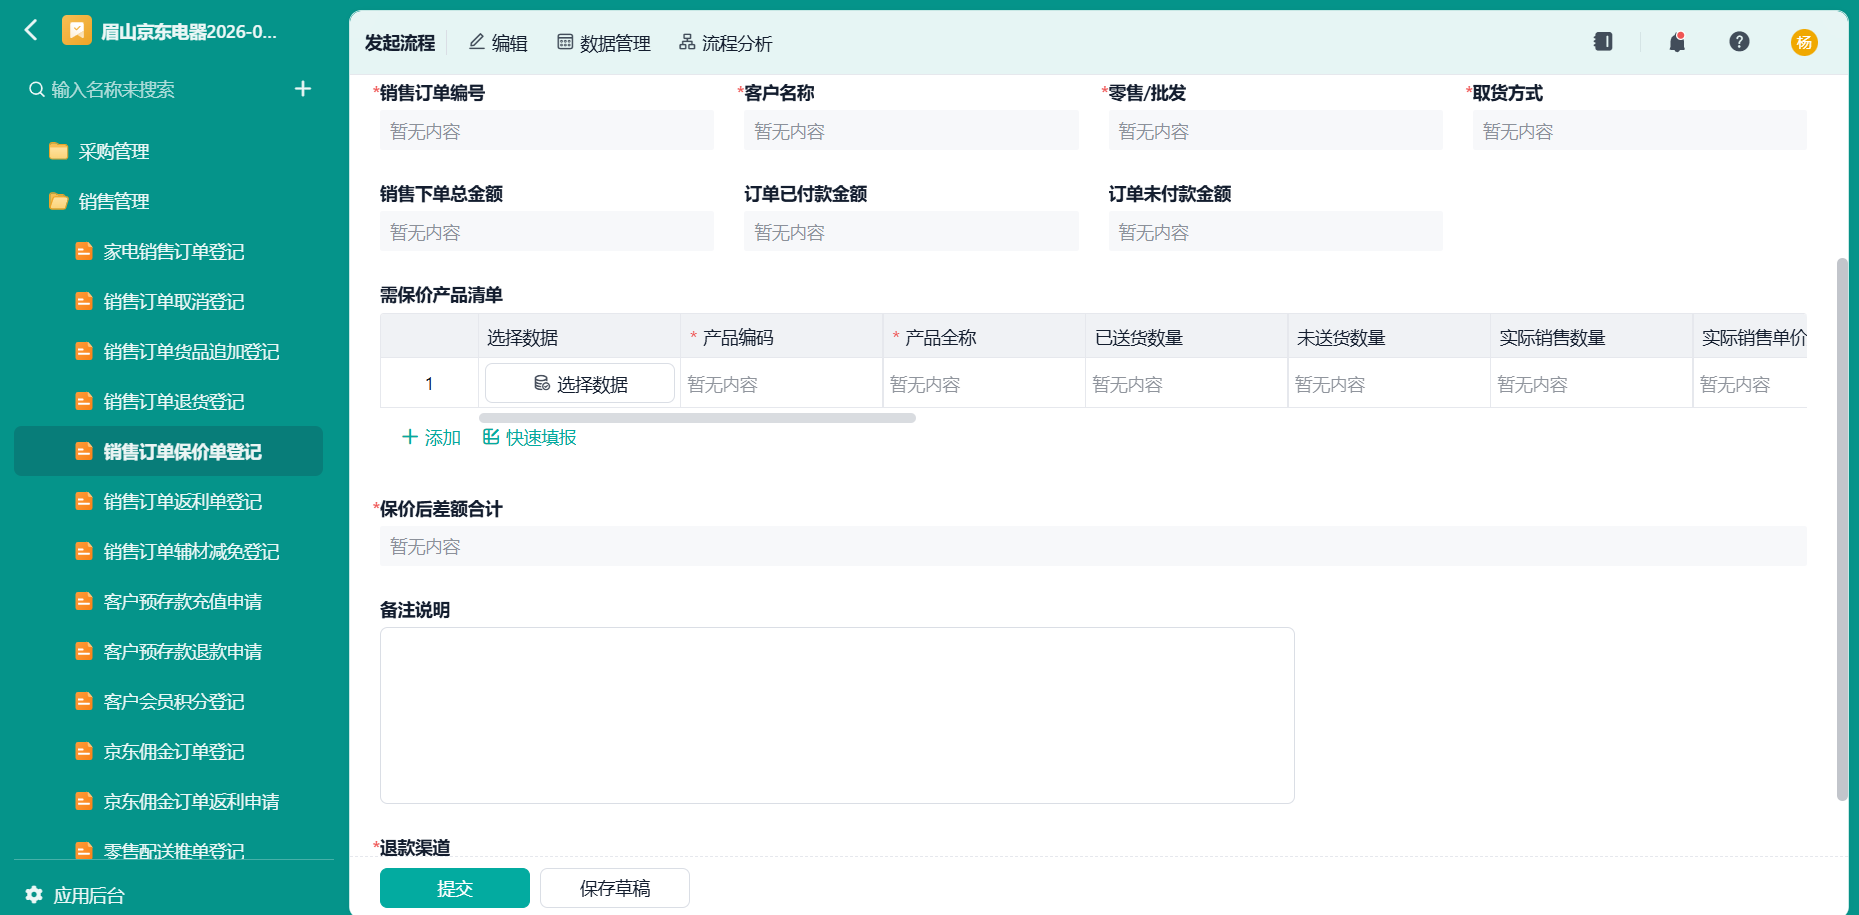Viewport: 1859px width, 915px height.
Task: Click the 未送货数量 cell in row 1
Action: click(1389, 384)
